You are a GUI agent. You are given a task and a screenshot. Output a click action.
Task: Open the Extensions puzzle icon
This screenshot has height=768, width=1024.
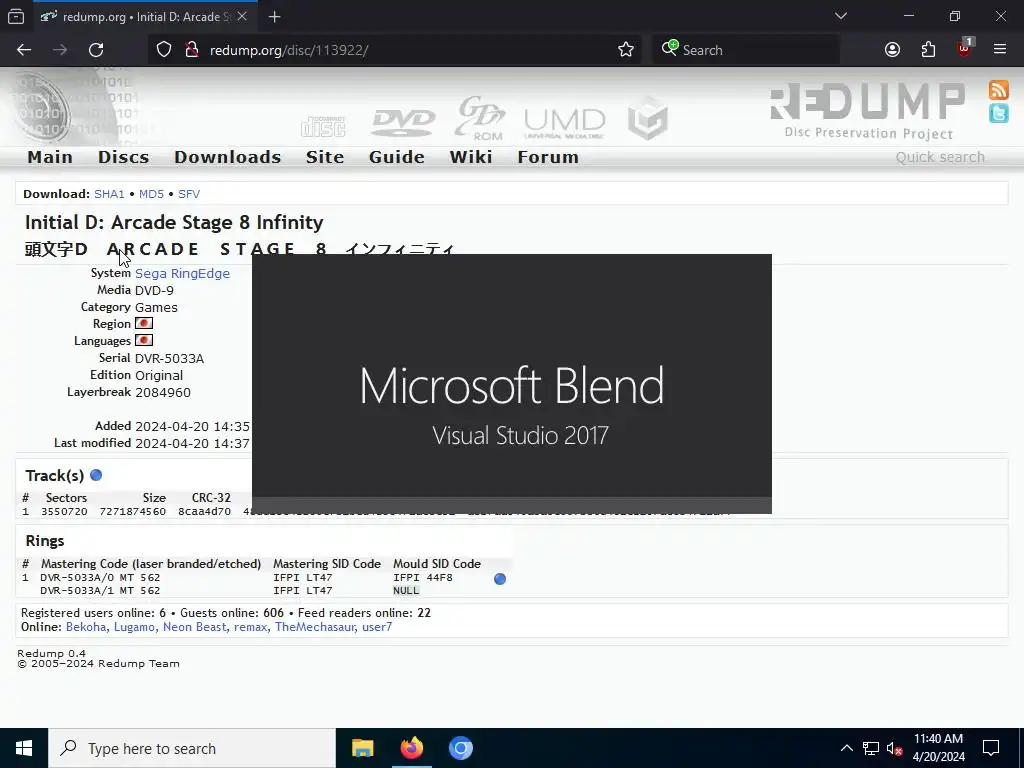(928, 50)
